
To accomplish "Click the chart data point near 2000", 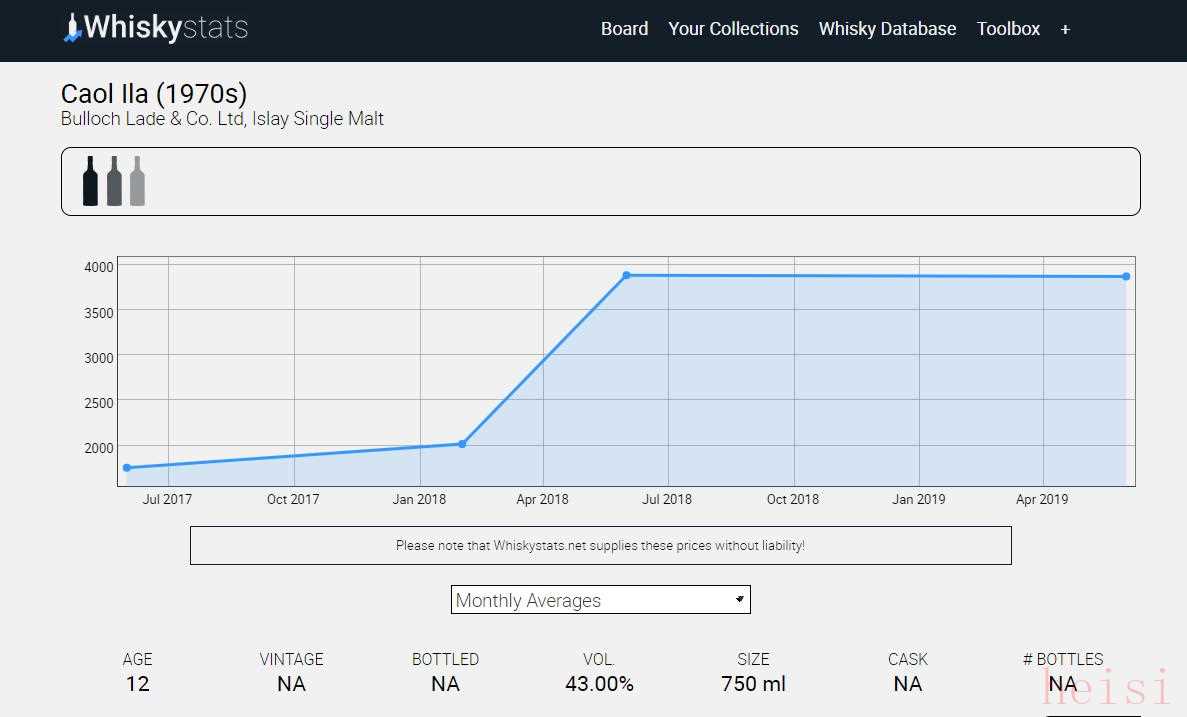I will [462, 444].
